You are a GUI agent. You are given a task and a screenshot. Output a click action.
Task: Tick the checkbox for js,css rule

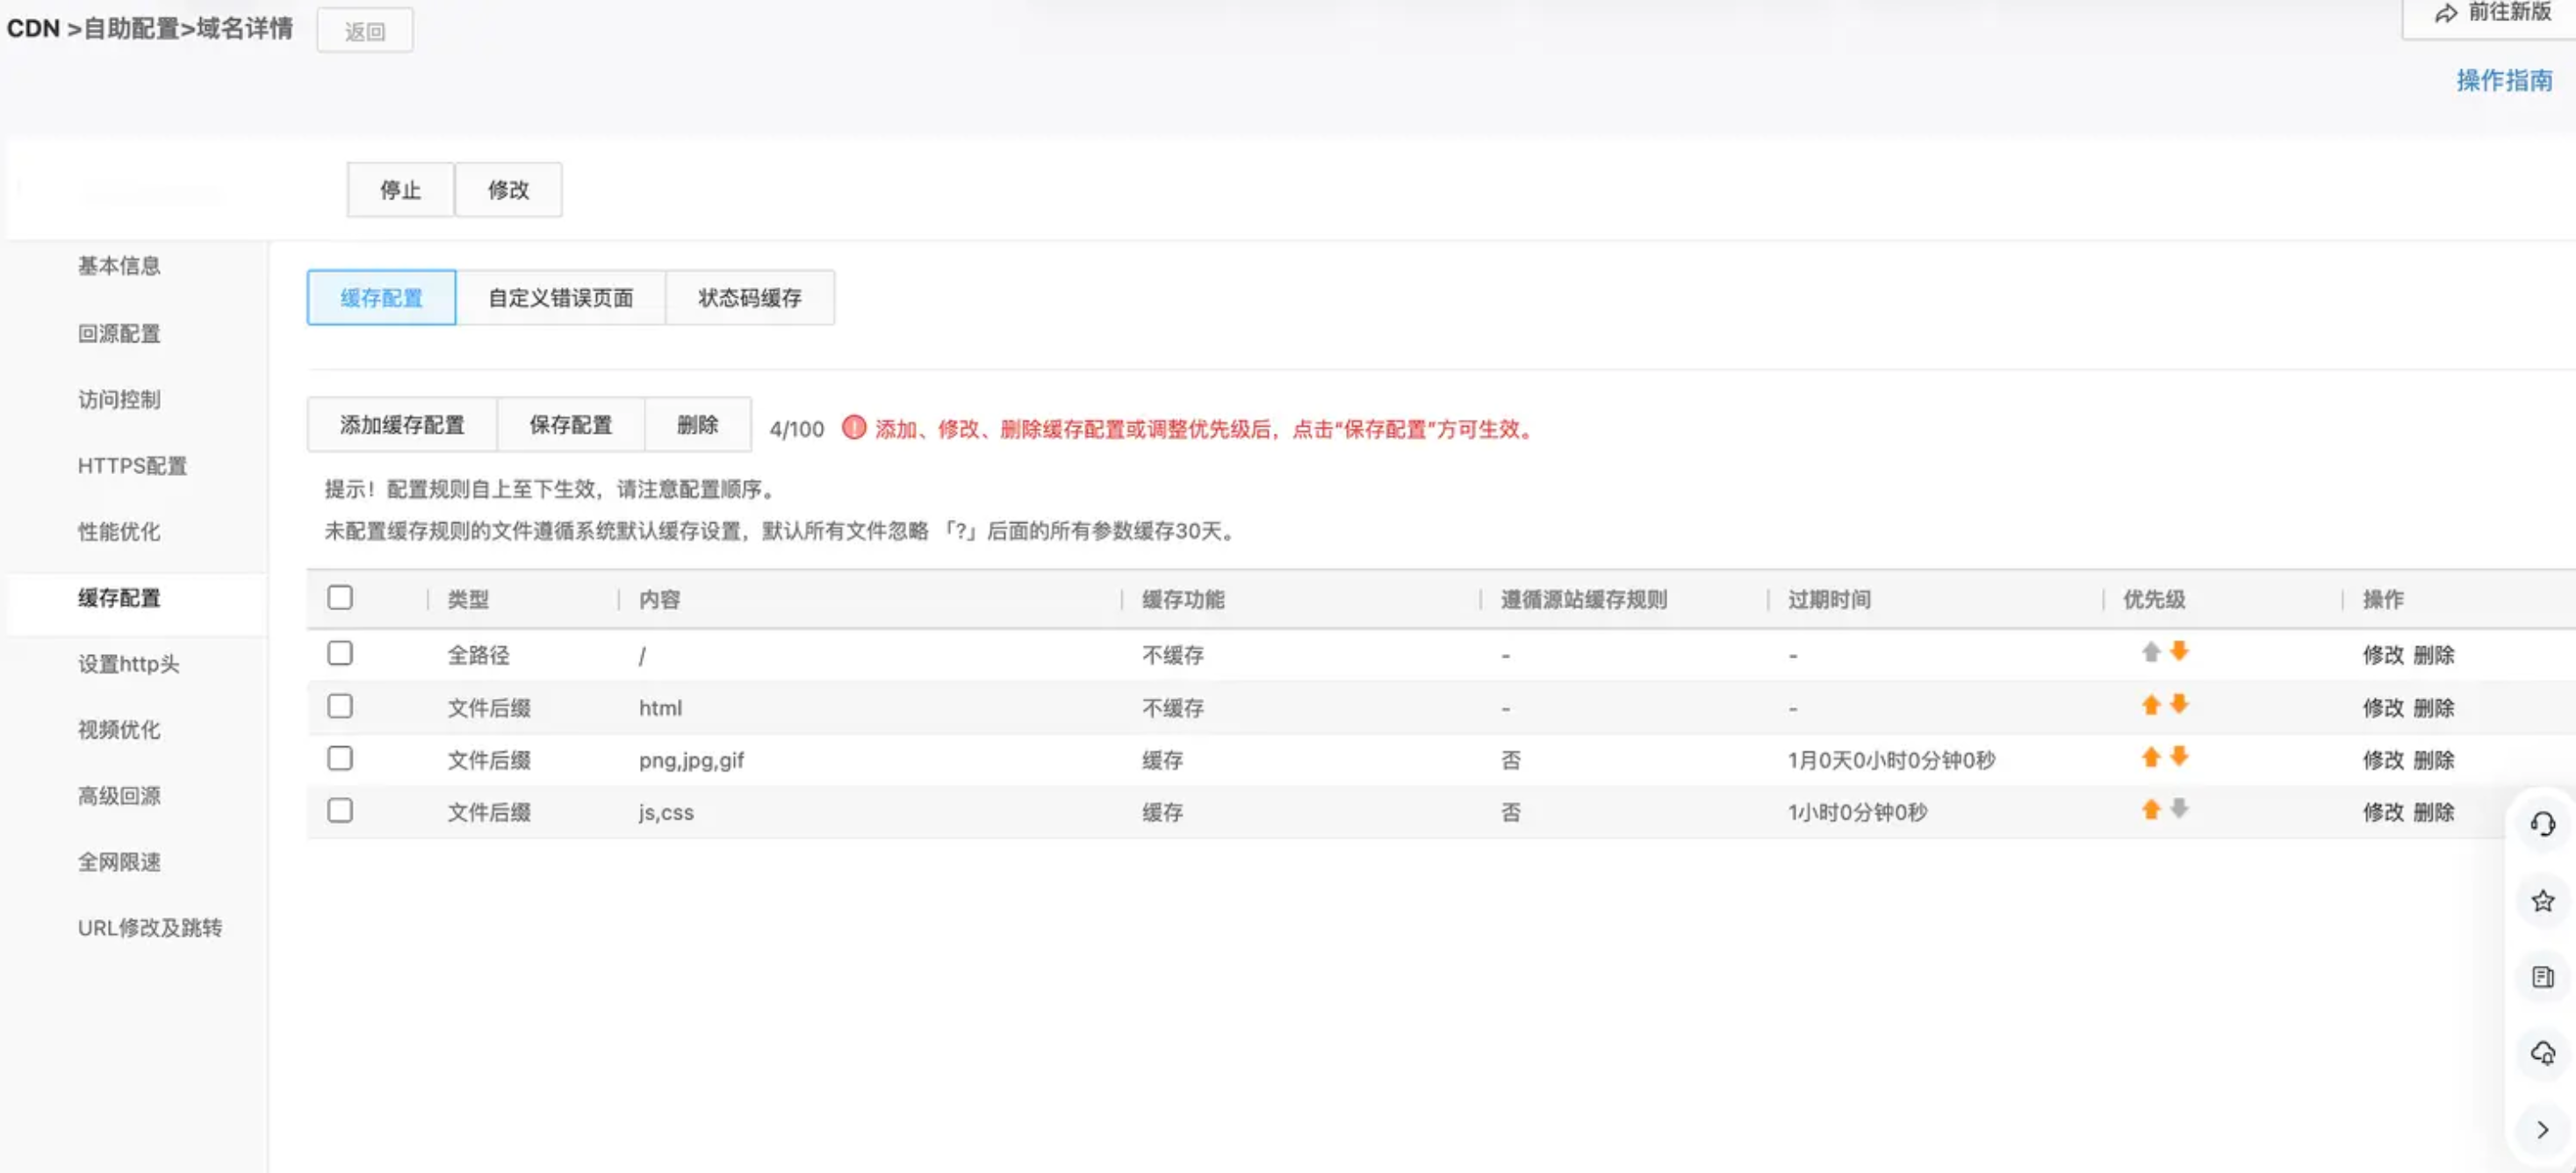click(x=340, y=811)
